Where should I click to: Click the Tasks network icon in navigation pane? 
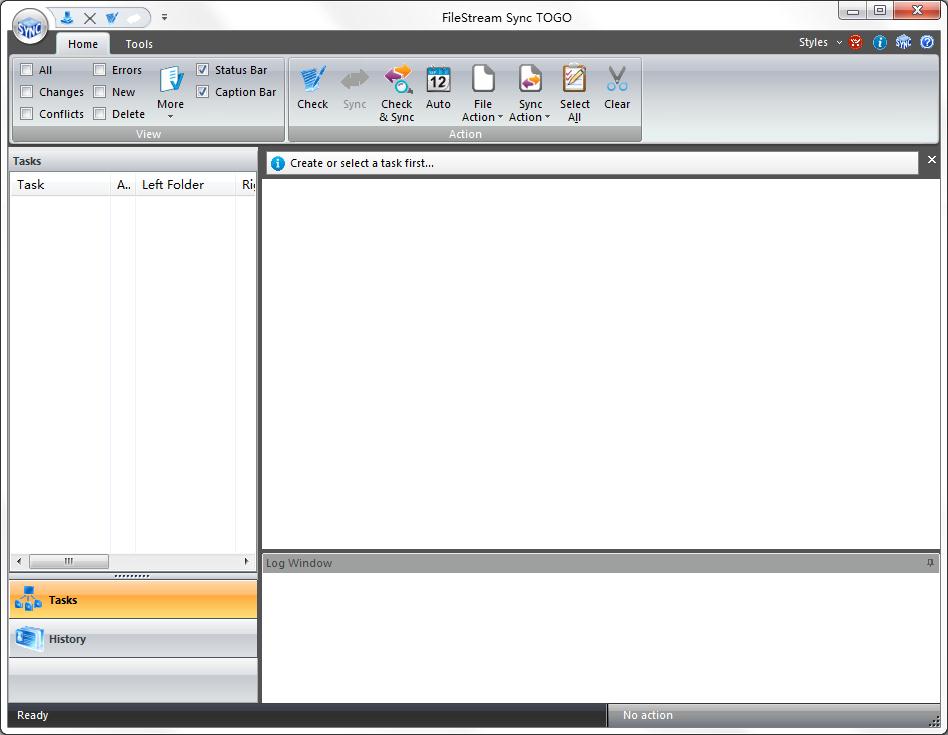coord(28,599)
